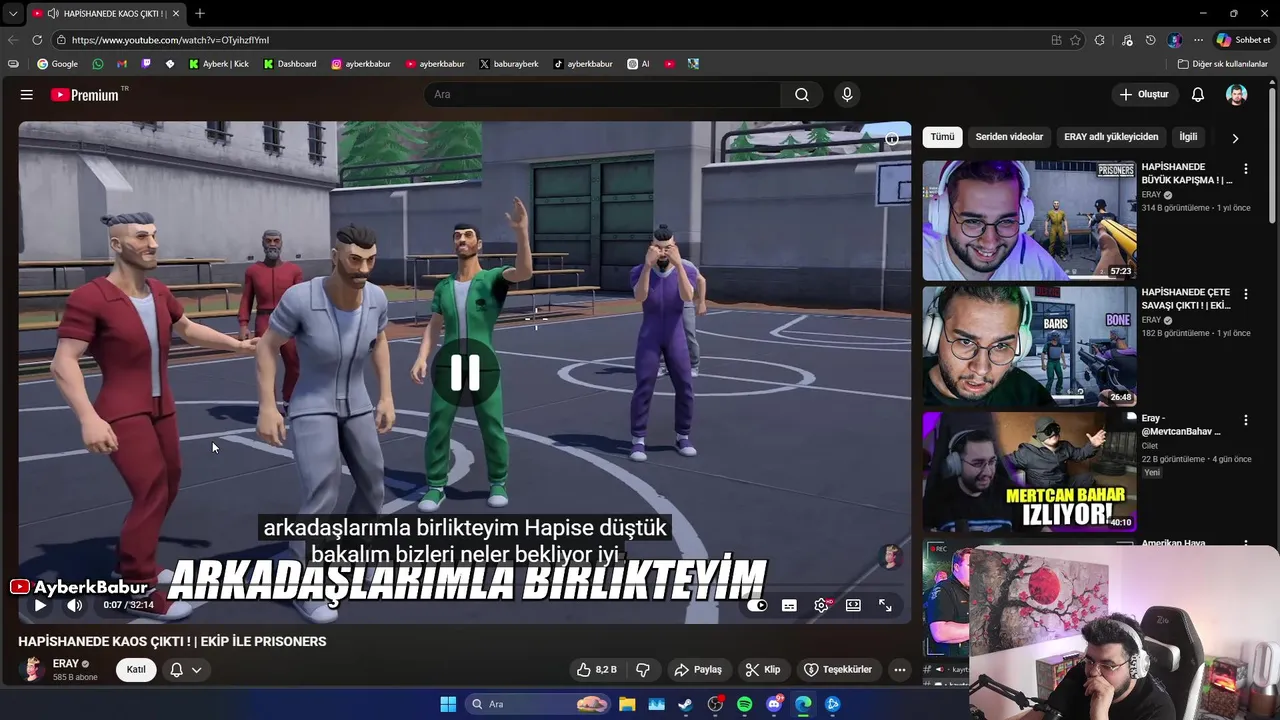Screen dimensions: 1280x720
Task: Like the video with 8,2 B likes
Action: [597, 670]
